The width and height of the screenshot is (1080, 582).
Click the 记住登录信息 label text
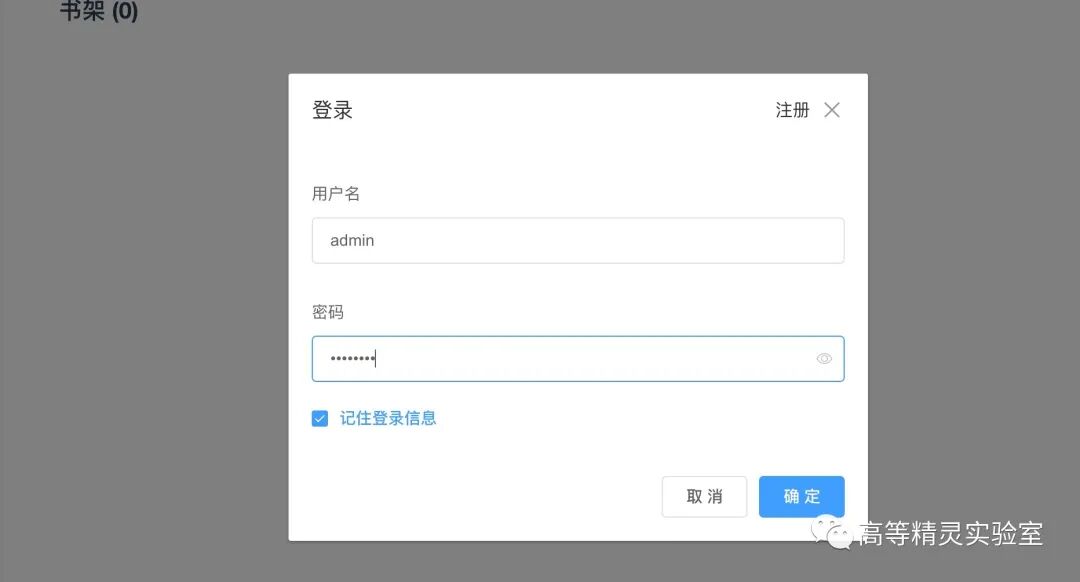[388, 419]
